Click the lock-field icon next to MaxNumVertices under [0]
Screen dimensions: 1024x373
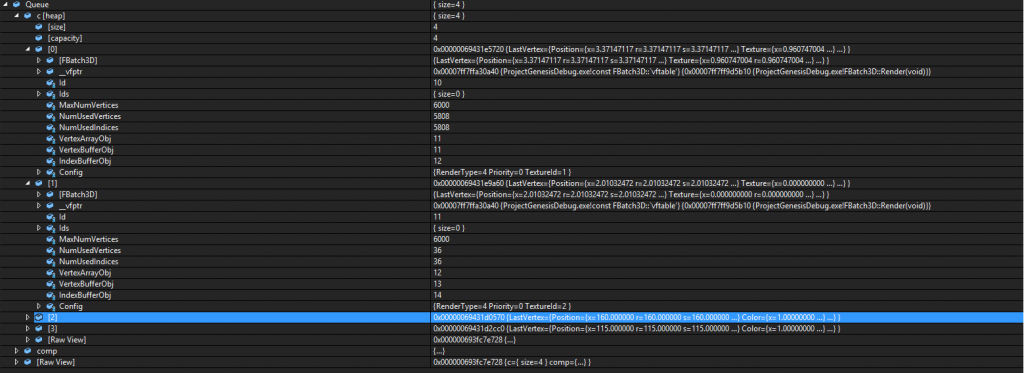tap(50, 105)
